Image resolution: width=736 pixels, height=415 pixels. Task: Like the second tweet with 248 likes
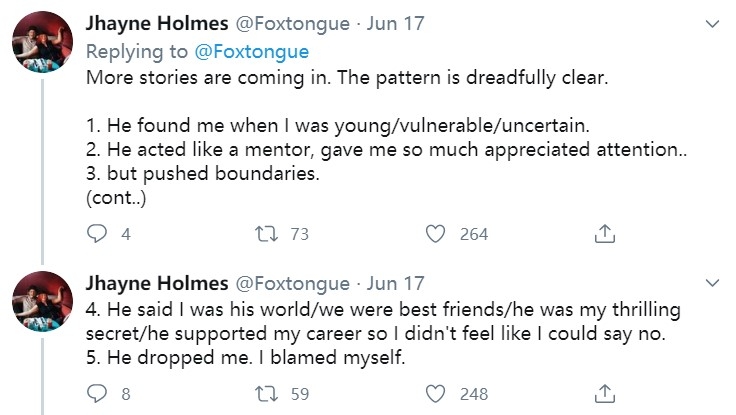(435, 393)
